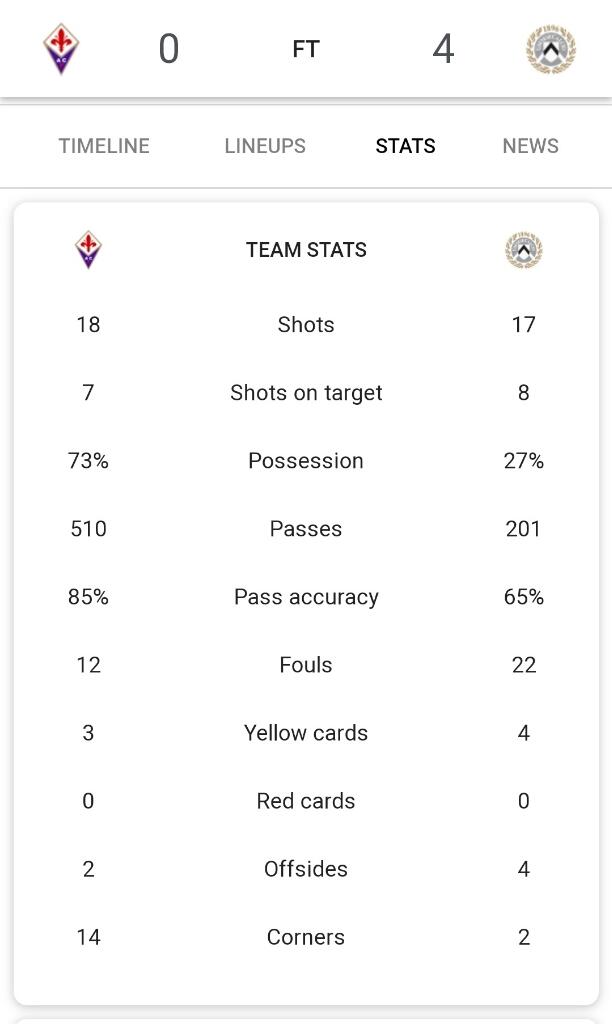Tap the Team Stats heading
612x1024 pixels.
306,250
